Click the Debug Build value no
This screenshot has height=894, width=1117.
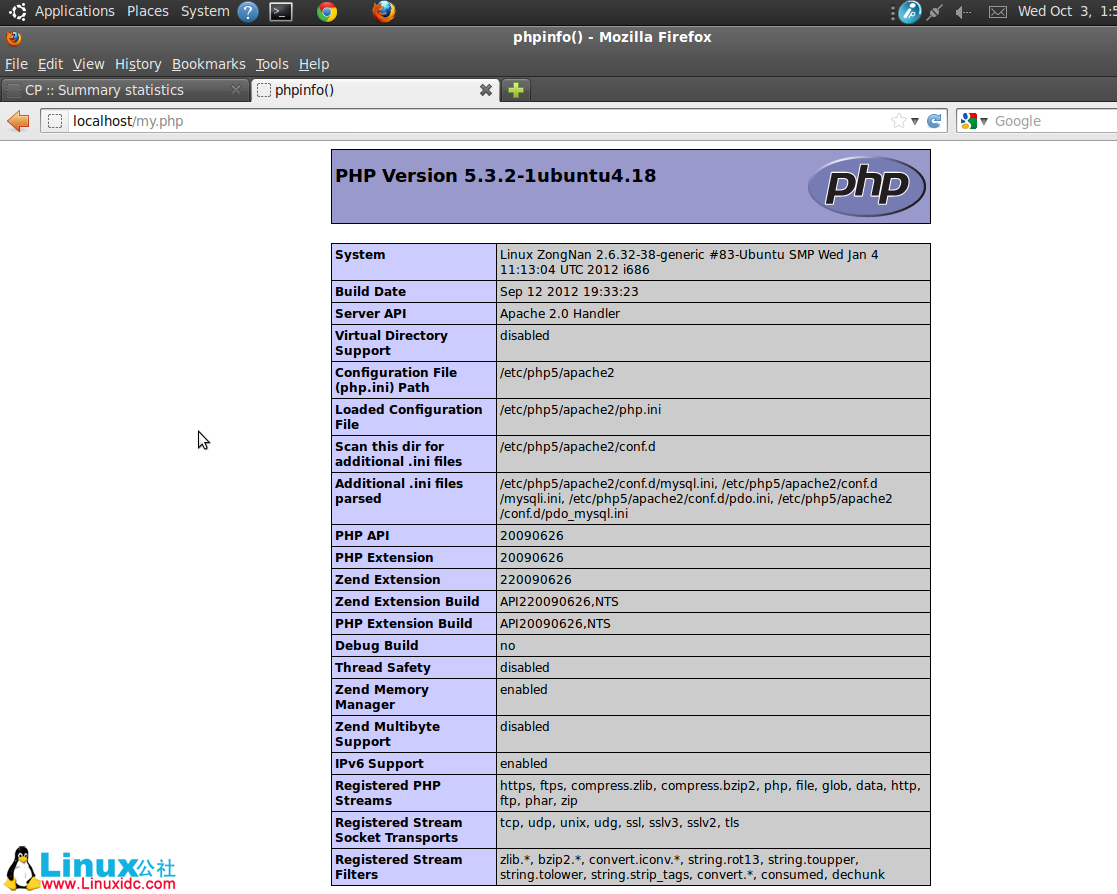[507, 645]
